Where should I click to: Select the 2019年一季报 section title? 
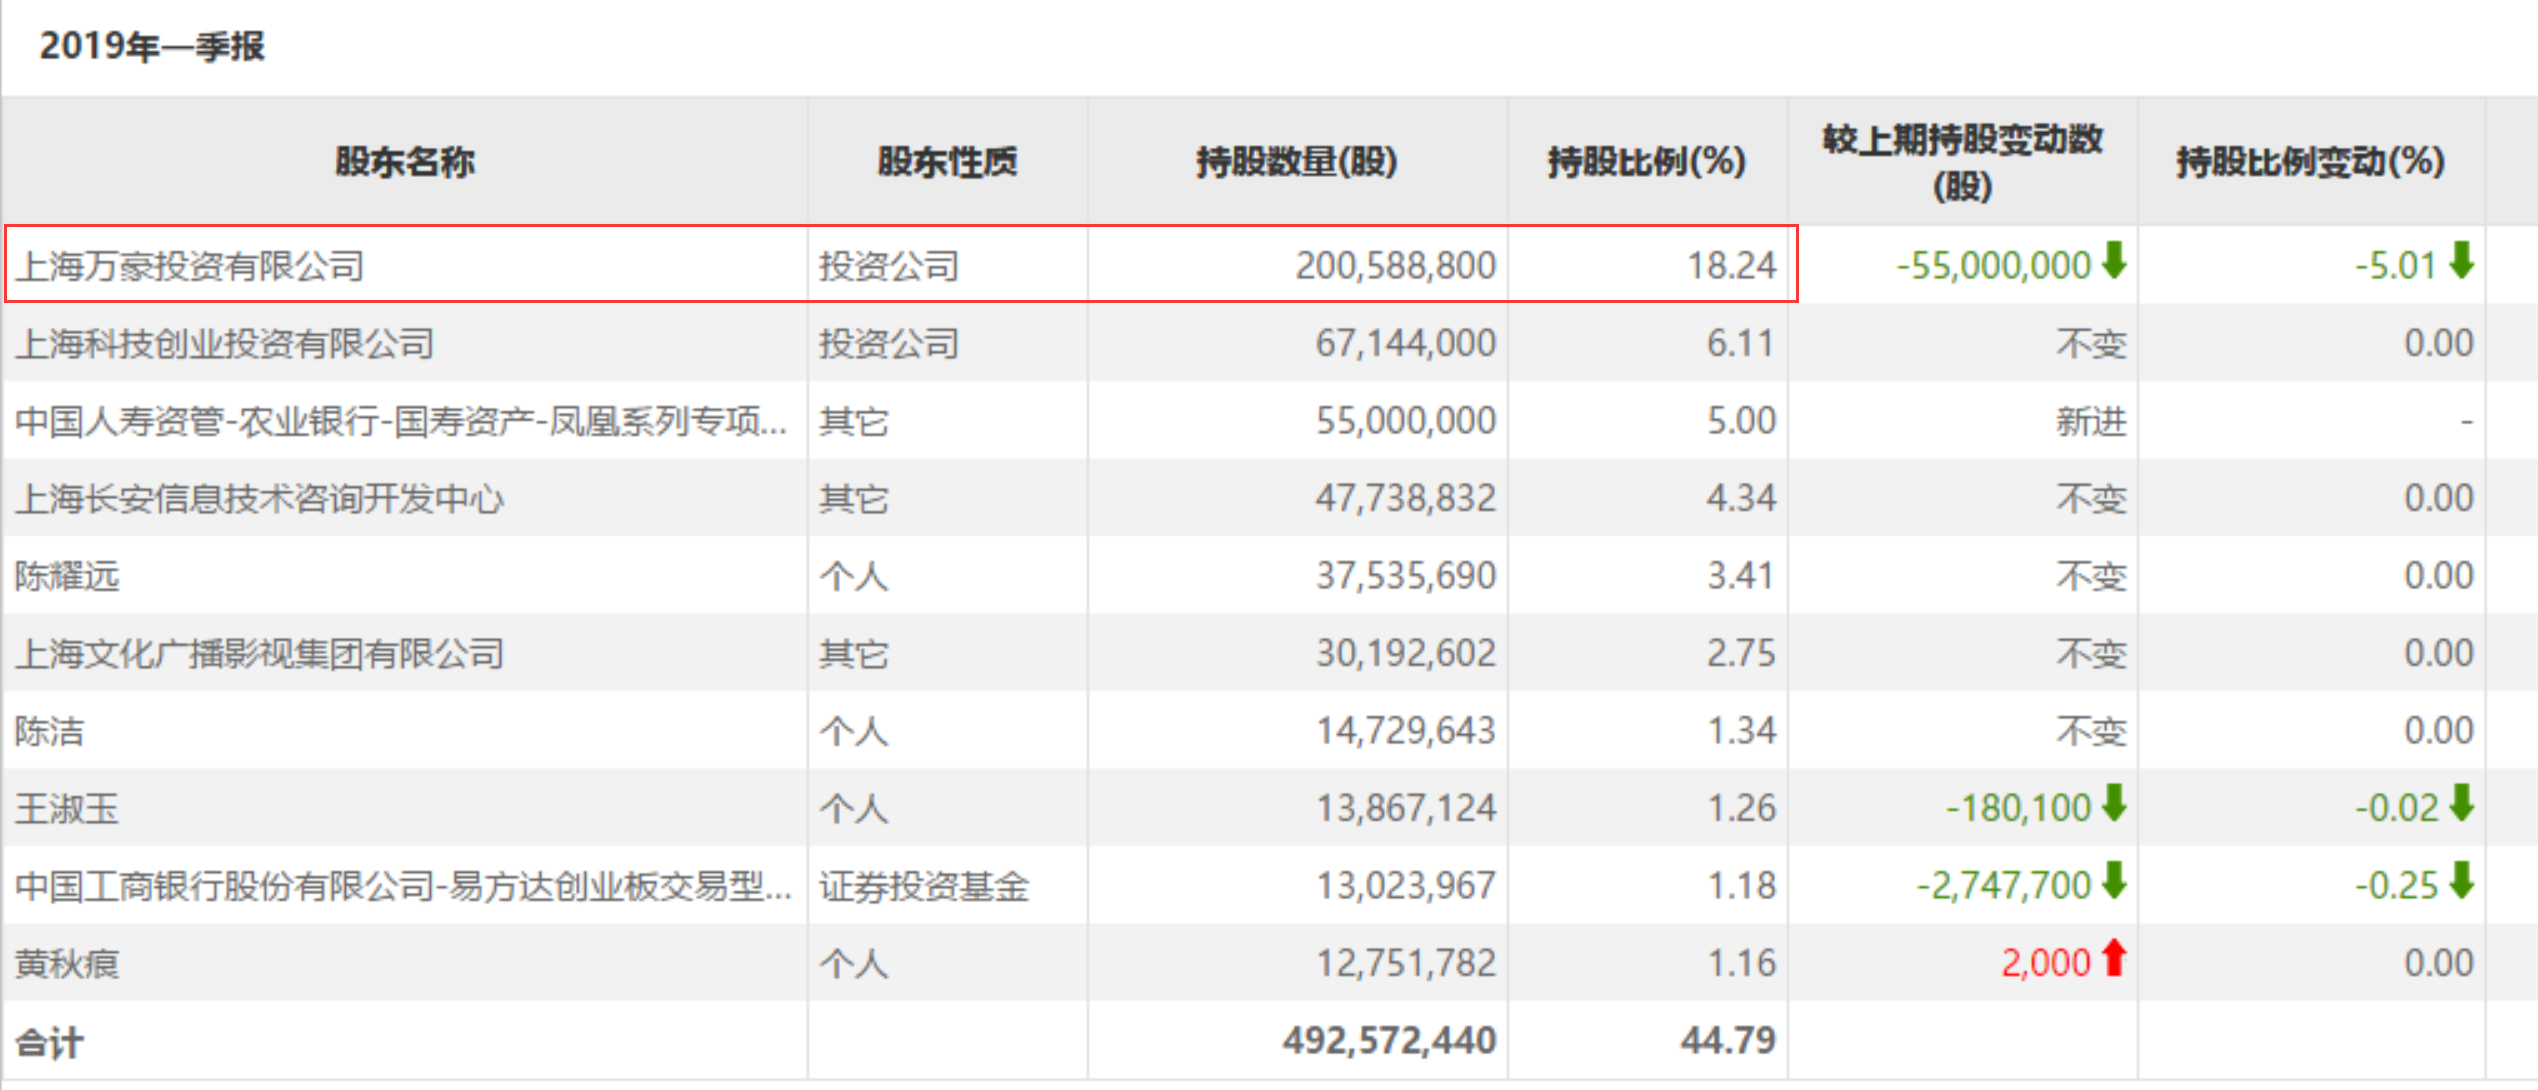(x=152, y=46)
